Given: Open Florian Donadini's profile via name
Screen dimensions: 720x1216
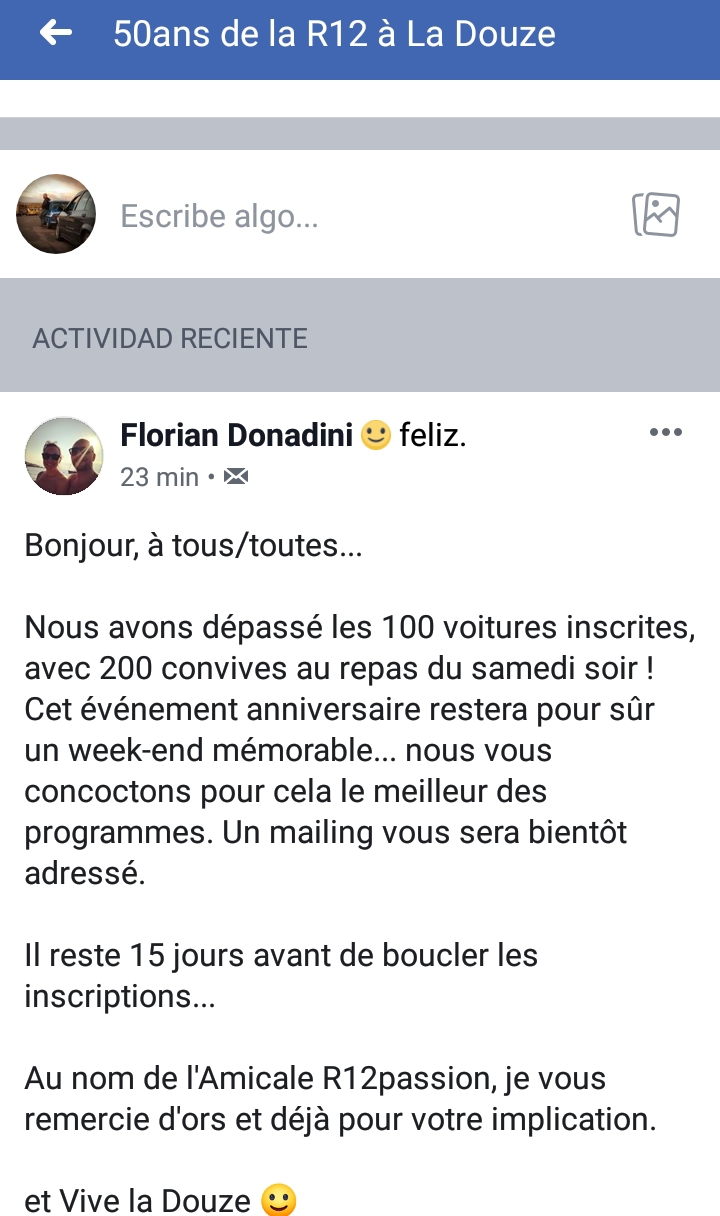Looking at the screenshot, I should pos(236,436).
